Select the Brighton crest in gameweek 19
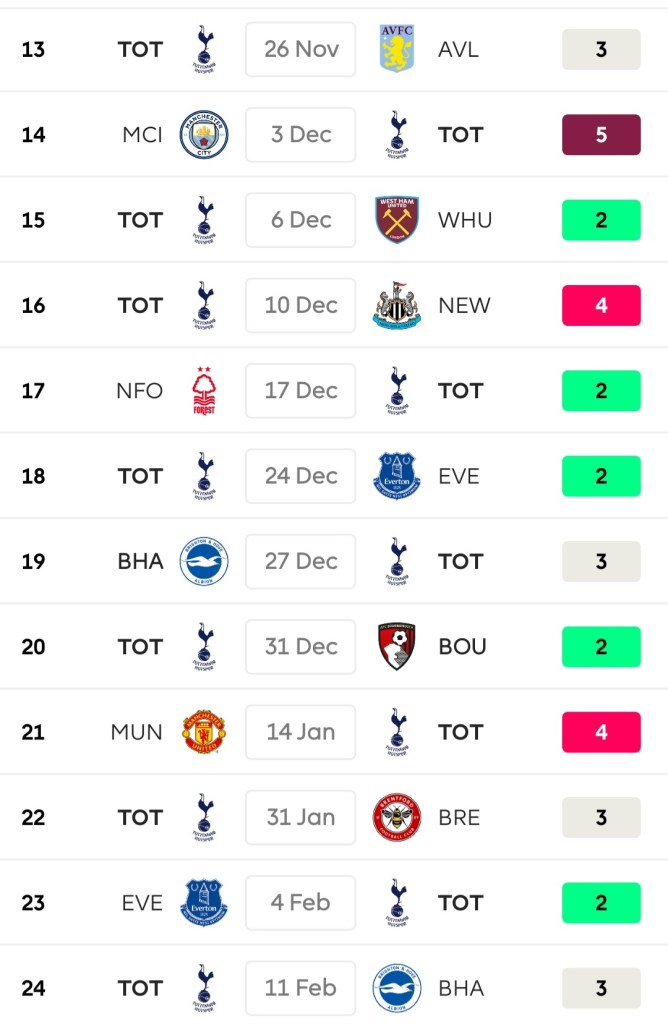The height and width of the screenshot is (1024, 668). pos(204,562)
